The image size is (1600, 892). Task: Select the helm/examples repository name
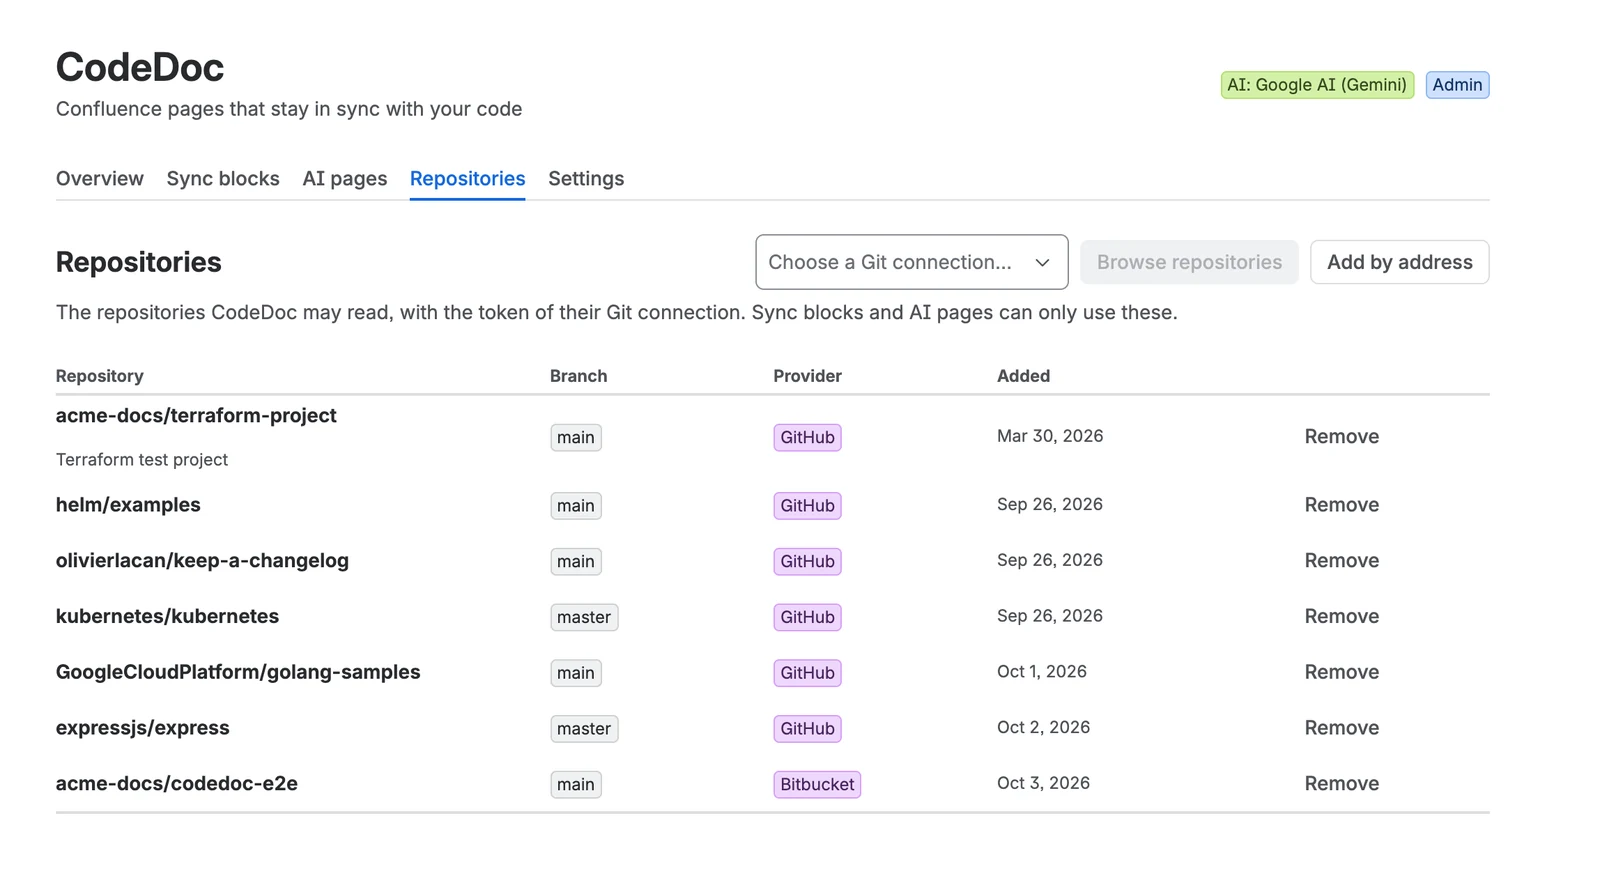[128, 505]
